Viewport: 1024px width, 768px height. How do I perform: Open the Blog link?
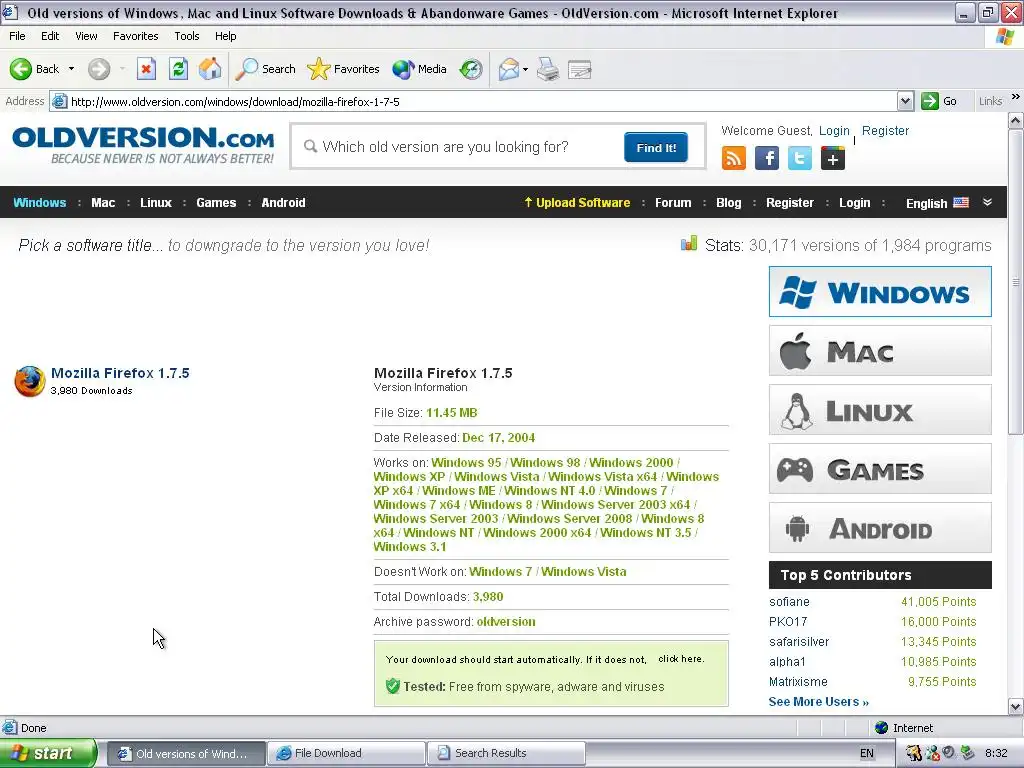coord(728,202)
